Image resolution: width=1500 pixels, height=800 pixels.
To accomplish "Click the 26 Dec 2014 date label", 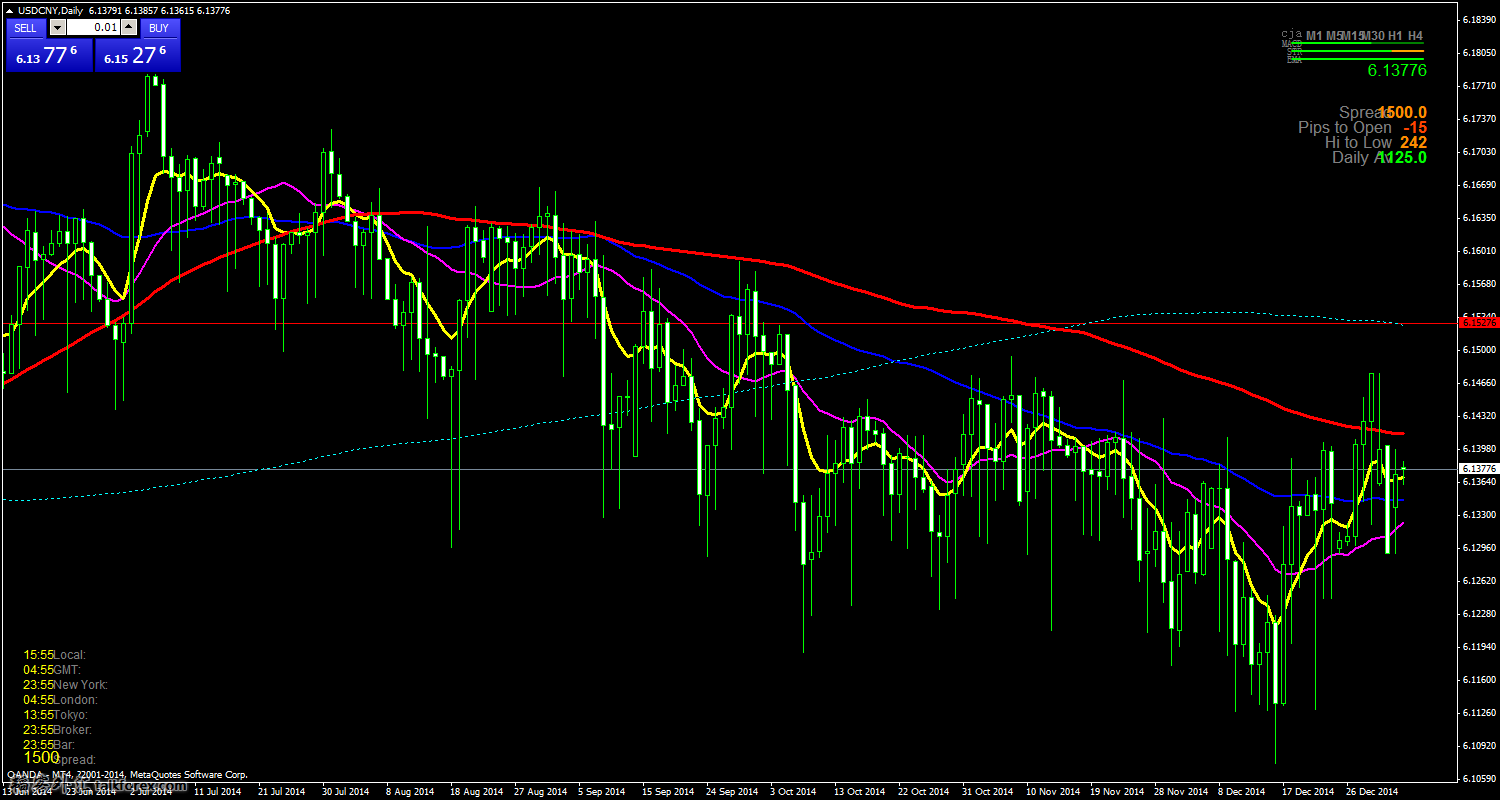I will (x=1372, y=791).
